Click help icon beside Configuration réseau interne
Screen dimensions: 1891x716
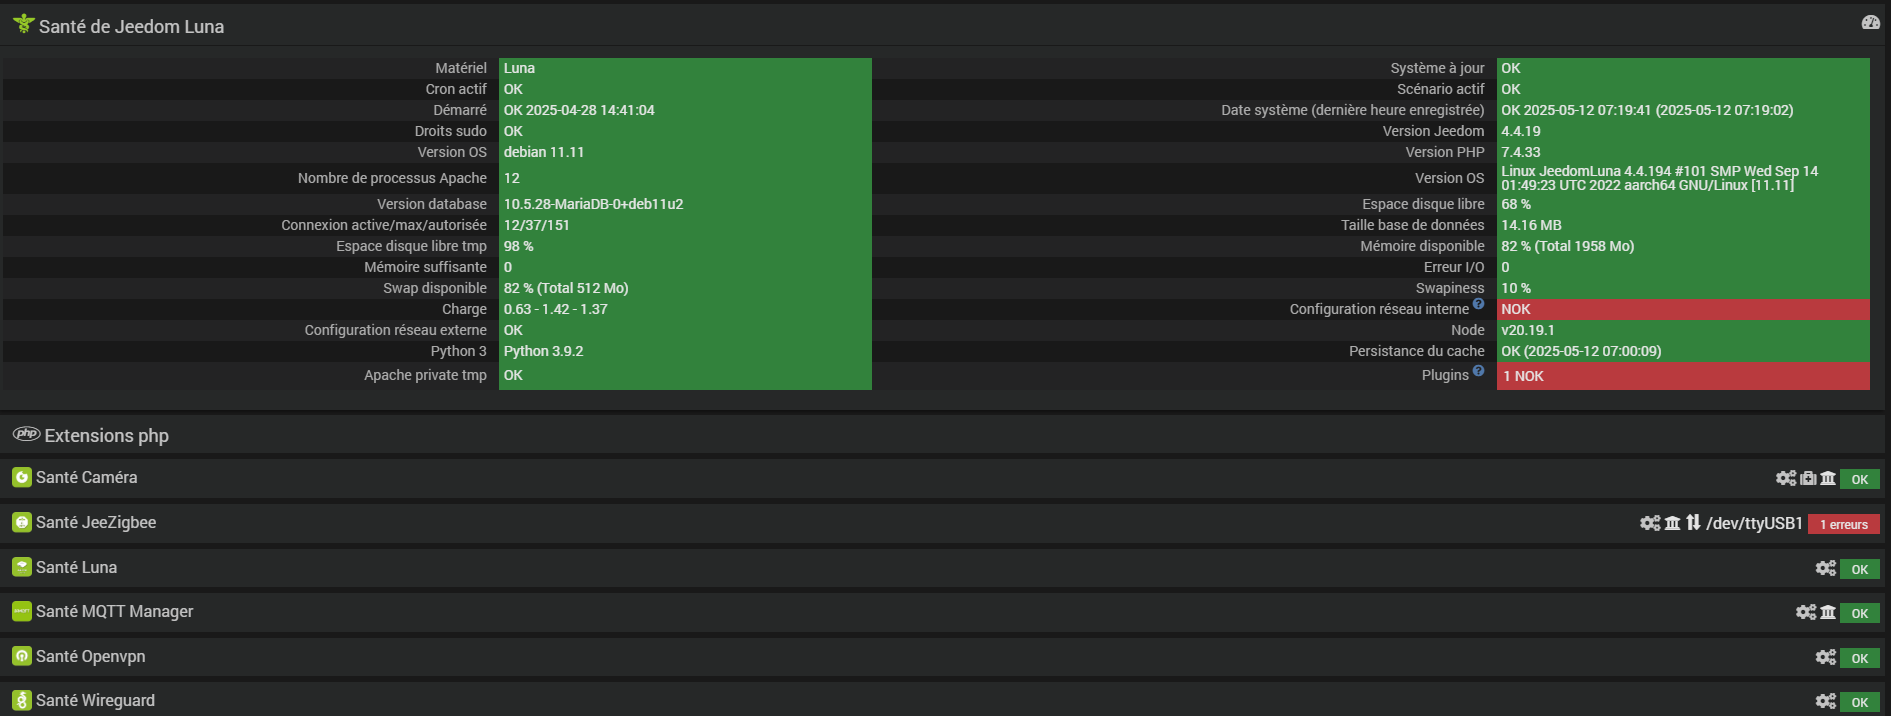tap(1478, 304)
